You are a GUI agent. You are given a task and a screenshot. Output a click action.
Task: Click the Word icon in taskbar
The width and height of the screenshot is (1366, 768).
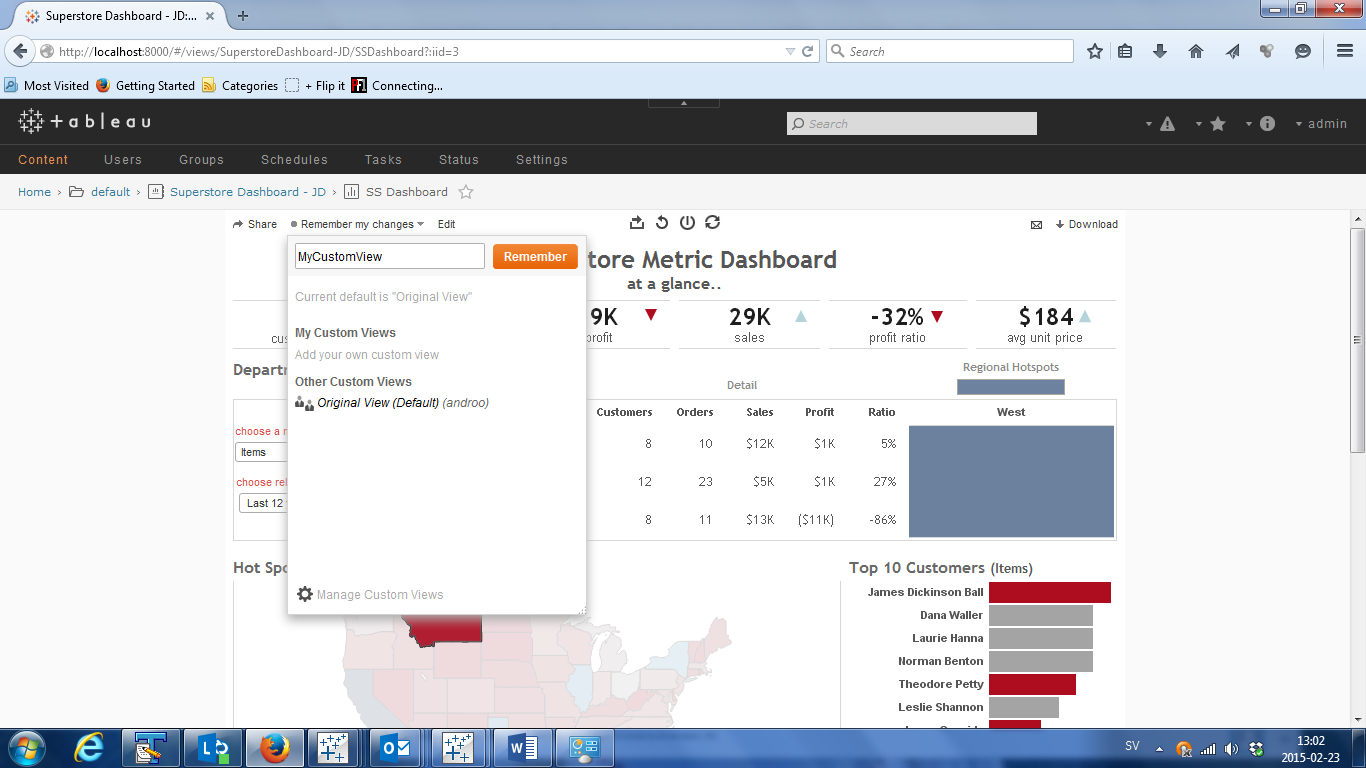point(523,747)
